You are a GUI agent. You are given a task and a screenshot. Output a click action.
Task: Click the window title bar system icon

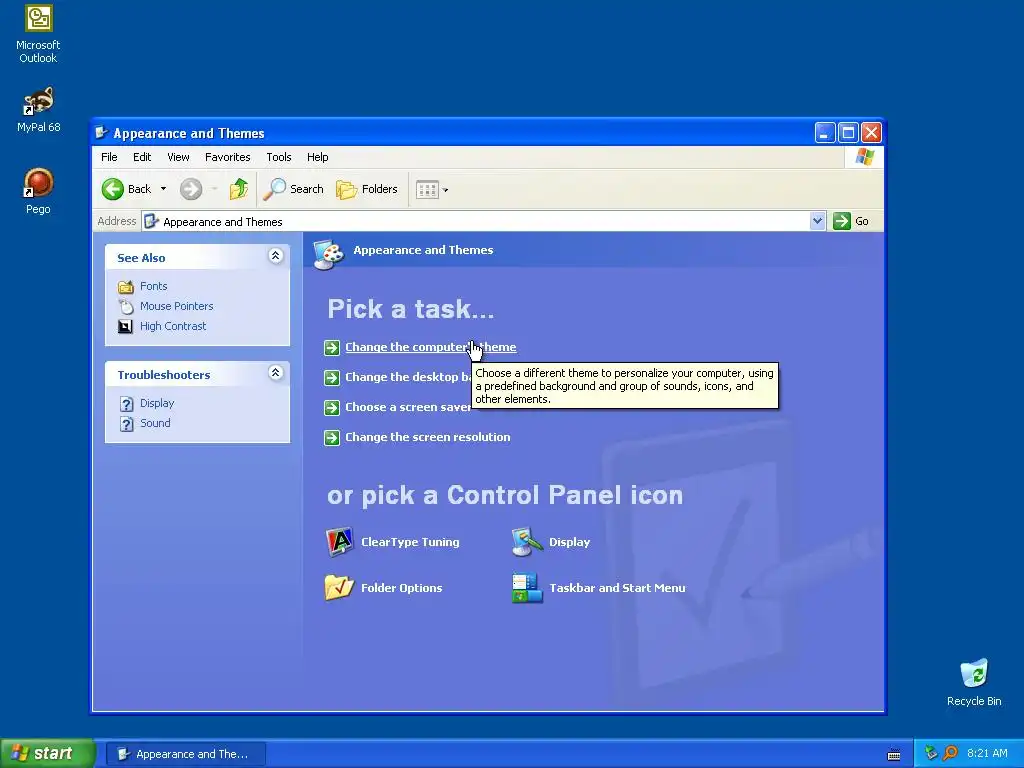(101, 133)
